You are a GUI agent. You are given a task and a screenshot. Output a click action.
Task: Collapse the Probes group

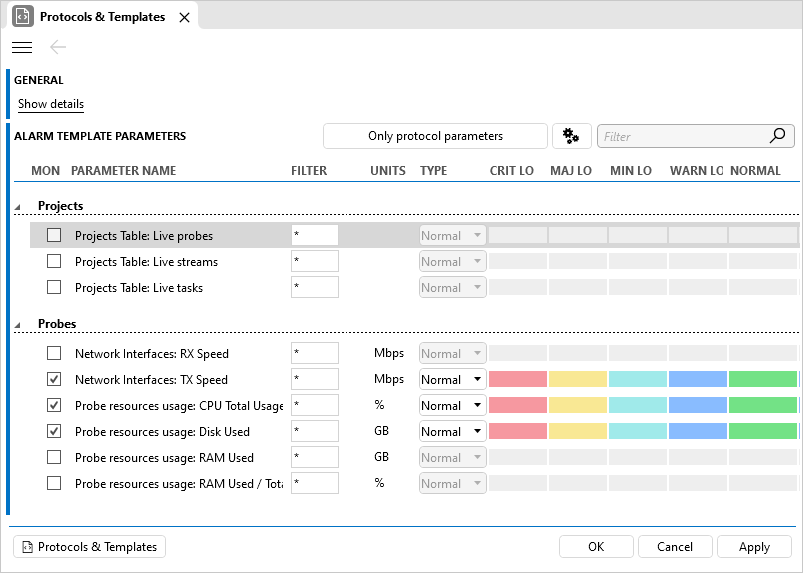pos(18,325)
